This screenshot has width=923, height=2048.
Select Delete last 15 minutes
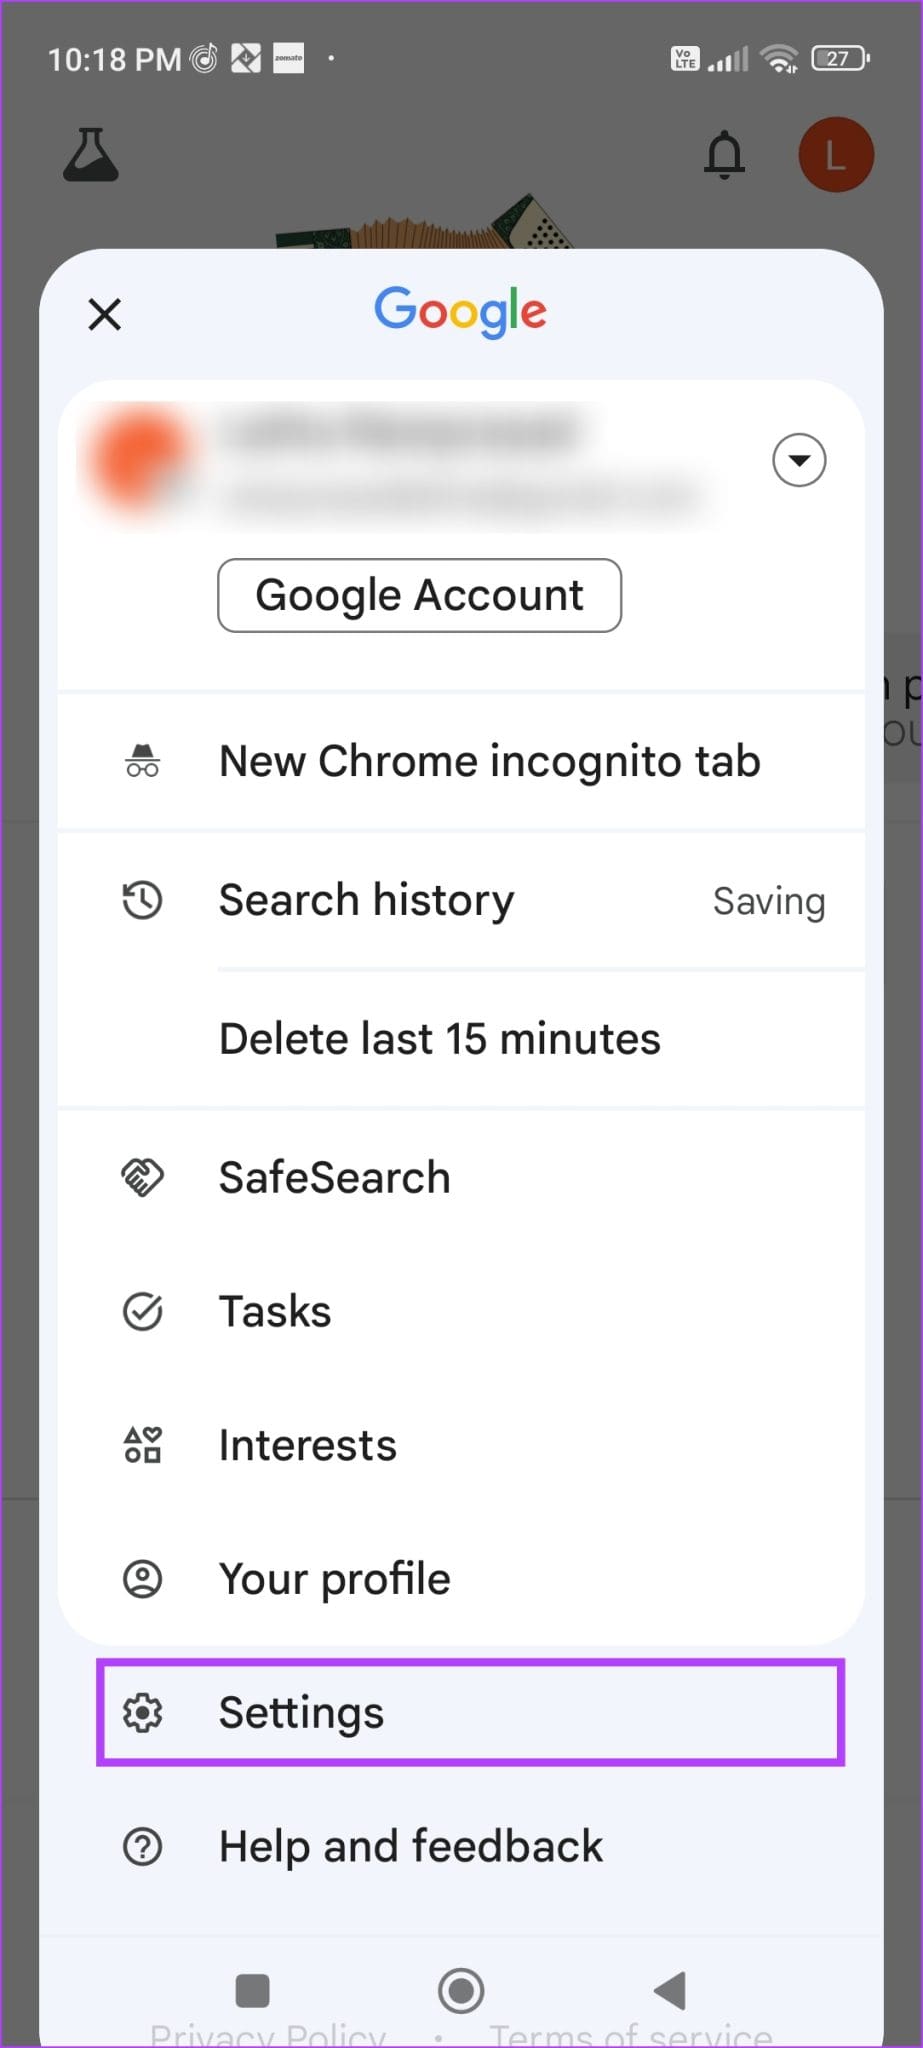(x=438, y=1038)
